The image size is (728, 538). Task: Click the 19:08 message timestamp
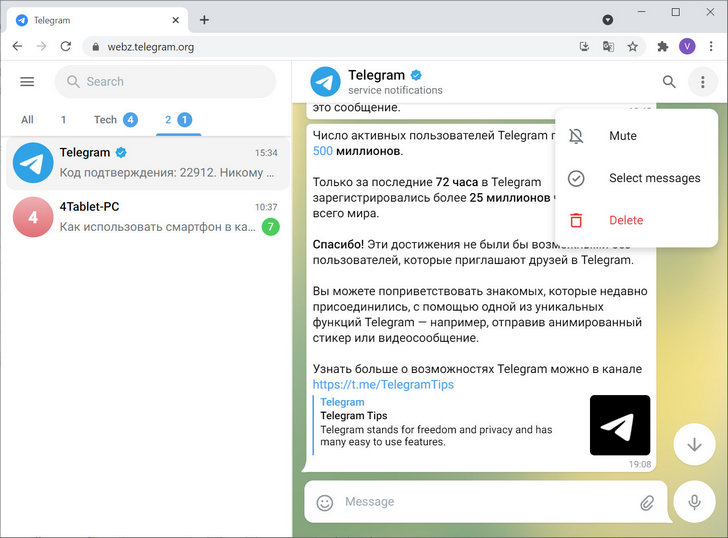coord(640,464)
